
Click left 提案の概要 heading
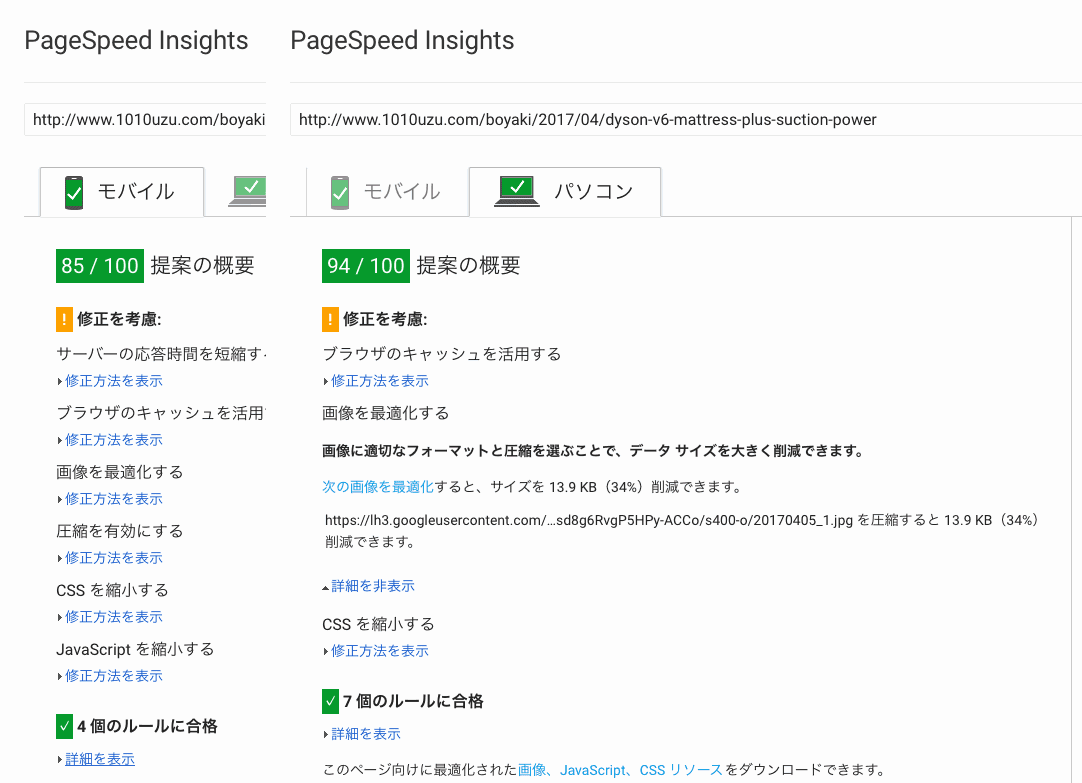[203, 266]
